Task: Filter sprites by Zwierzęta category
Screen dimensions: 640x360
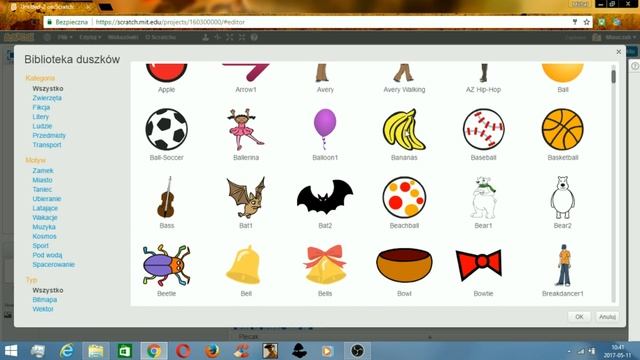Action: [x=47, y=98]
